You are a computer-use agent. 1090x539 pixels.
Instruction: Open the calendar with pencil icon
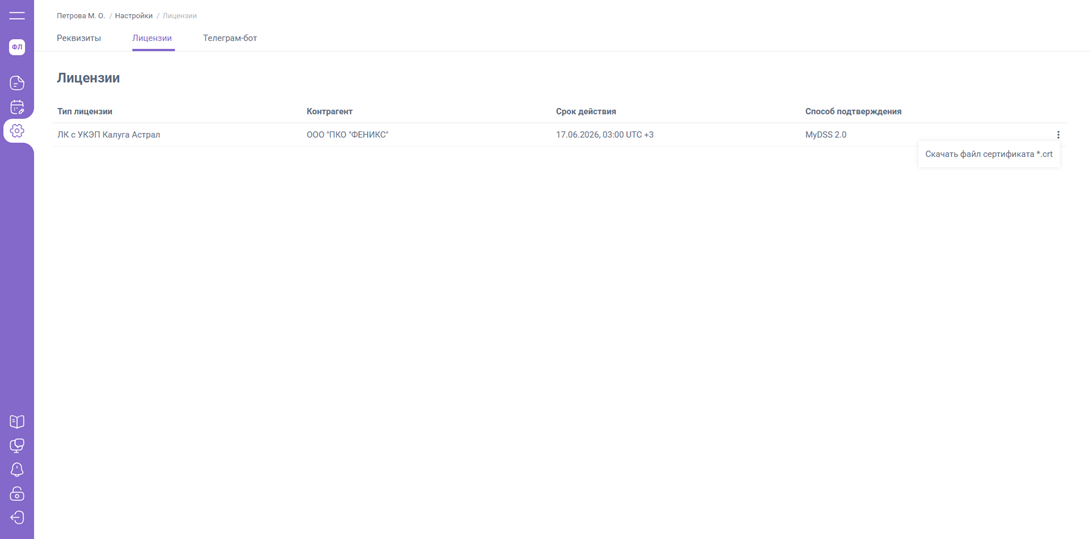17,107
